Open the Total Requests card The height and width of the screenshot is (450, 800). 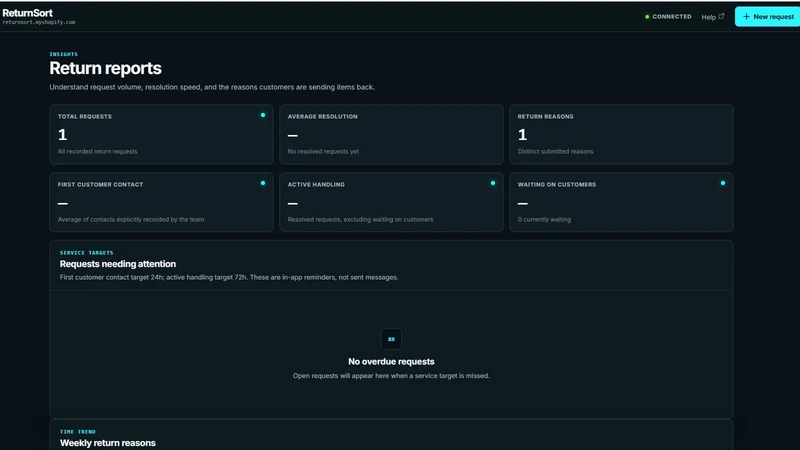161,135
